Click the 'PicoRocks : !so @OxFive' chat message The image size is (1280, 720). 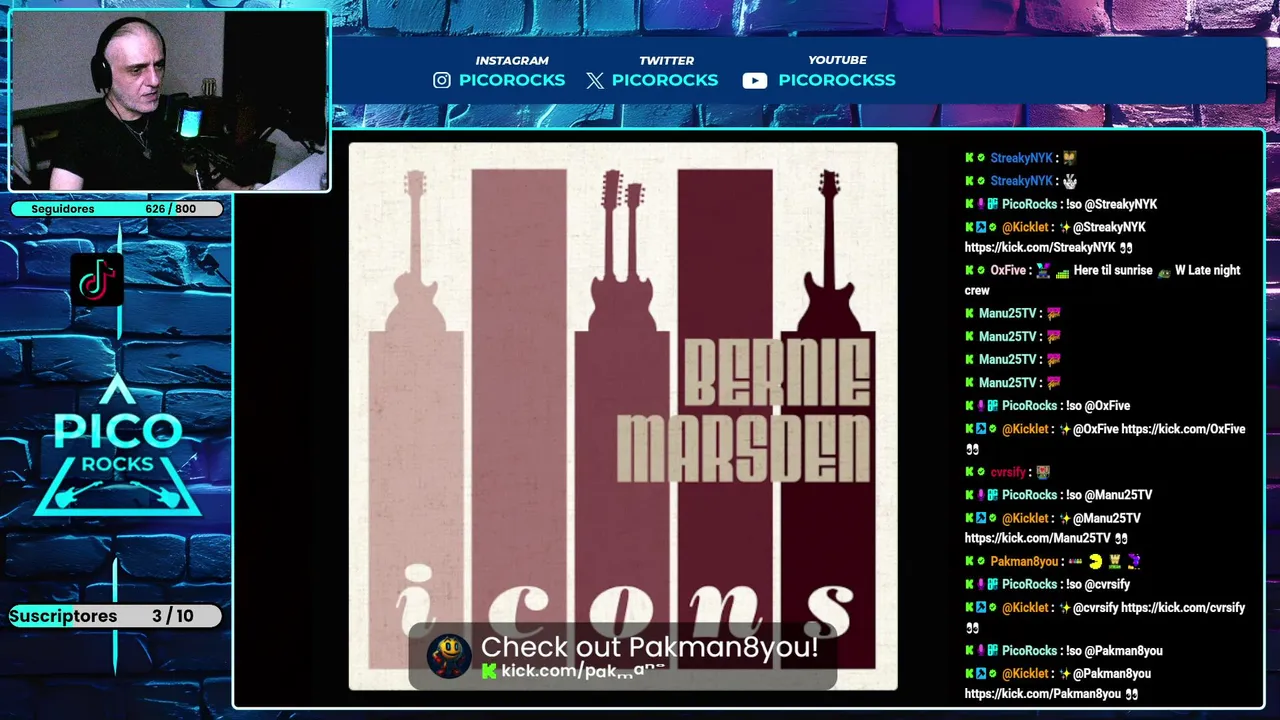(1047, 406)
